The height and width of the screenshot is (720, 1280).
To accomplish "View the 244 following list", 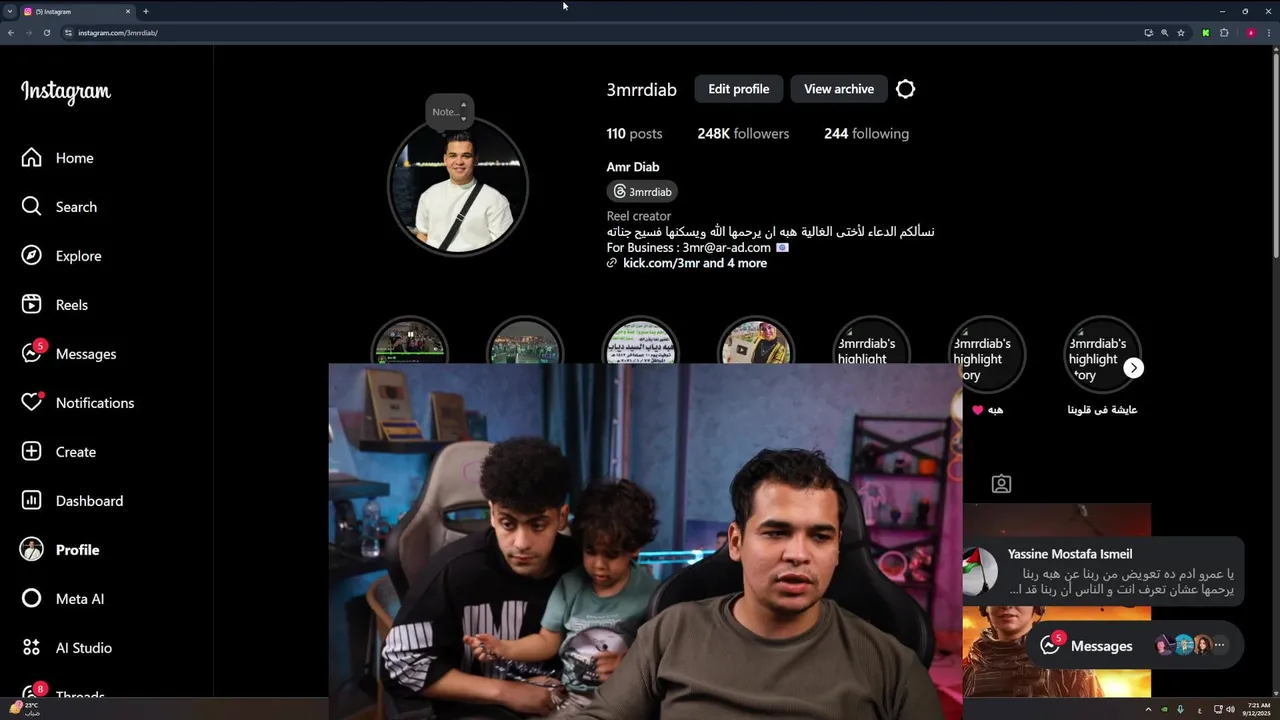I will coord(866,134).
